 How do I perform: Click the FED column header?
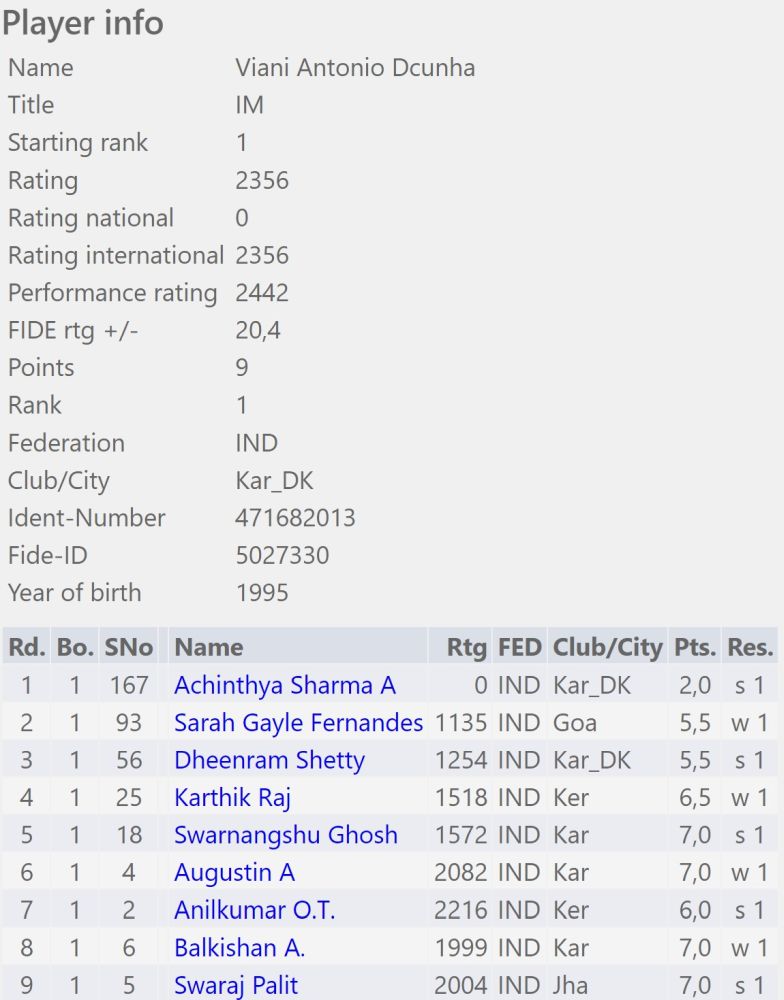click(519, 647)
